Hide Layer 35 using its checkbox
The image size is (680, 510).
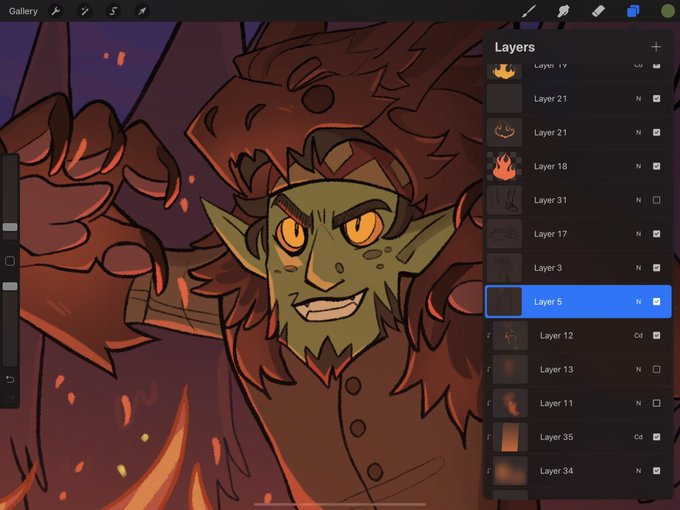point(657,437)
